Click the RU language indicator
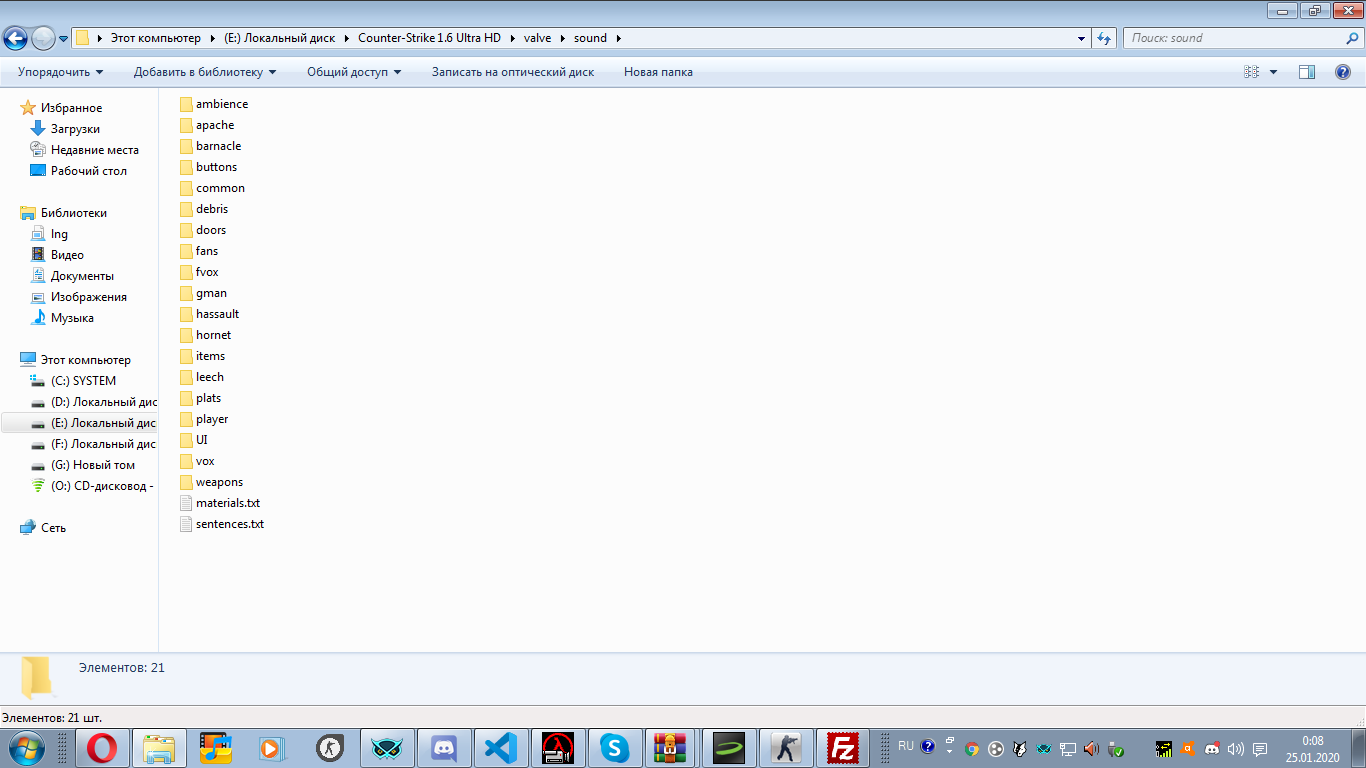 coord(906,746)
